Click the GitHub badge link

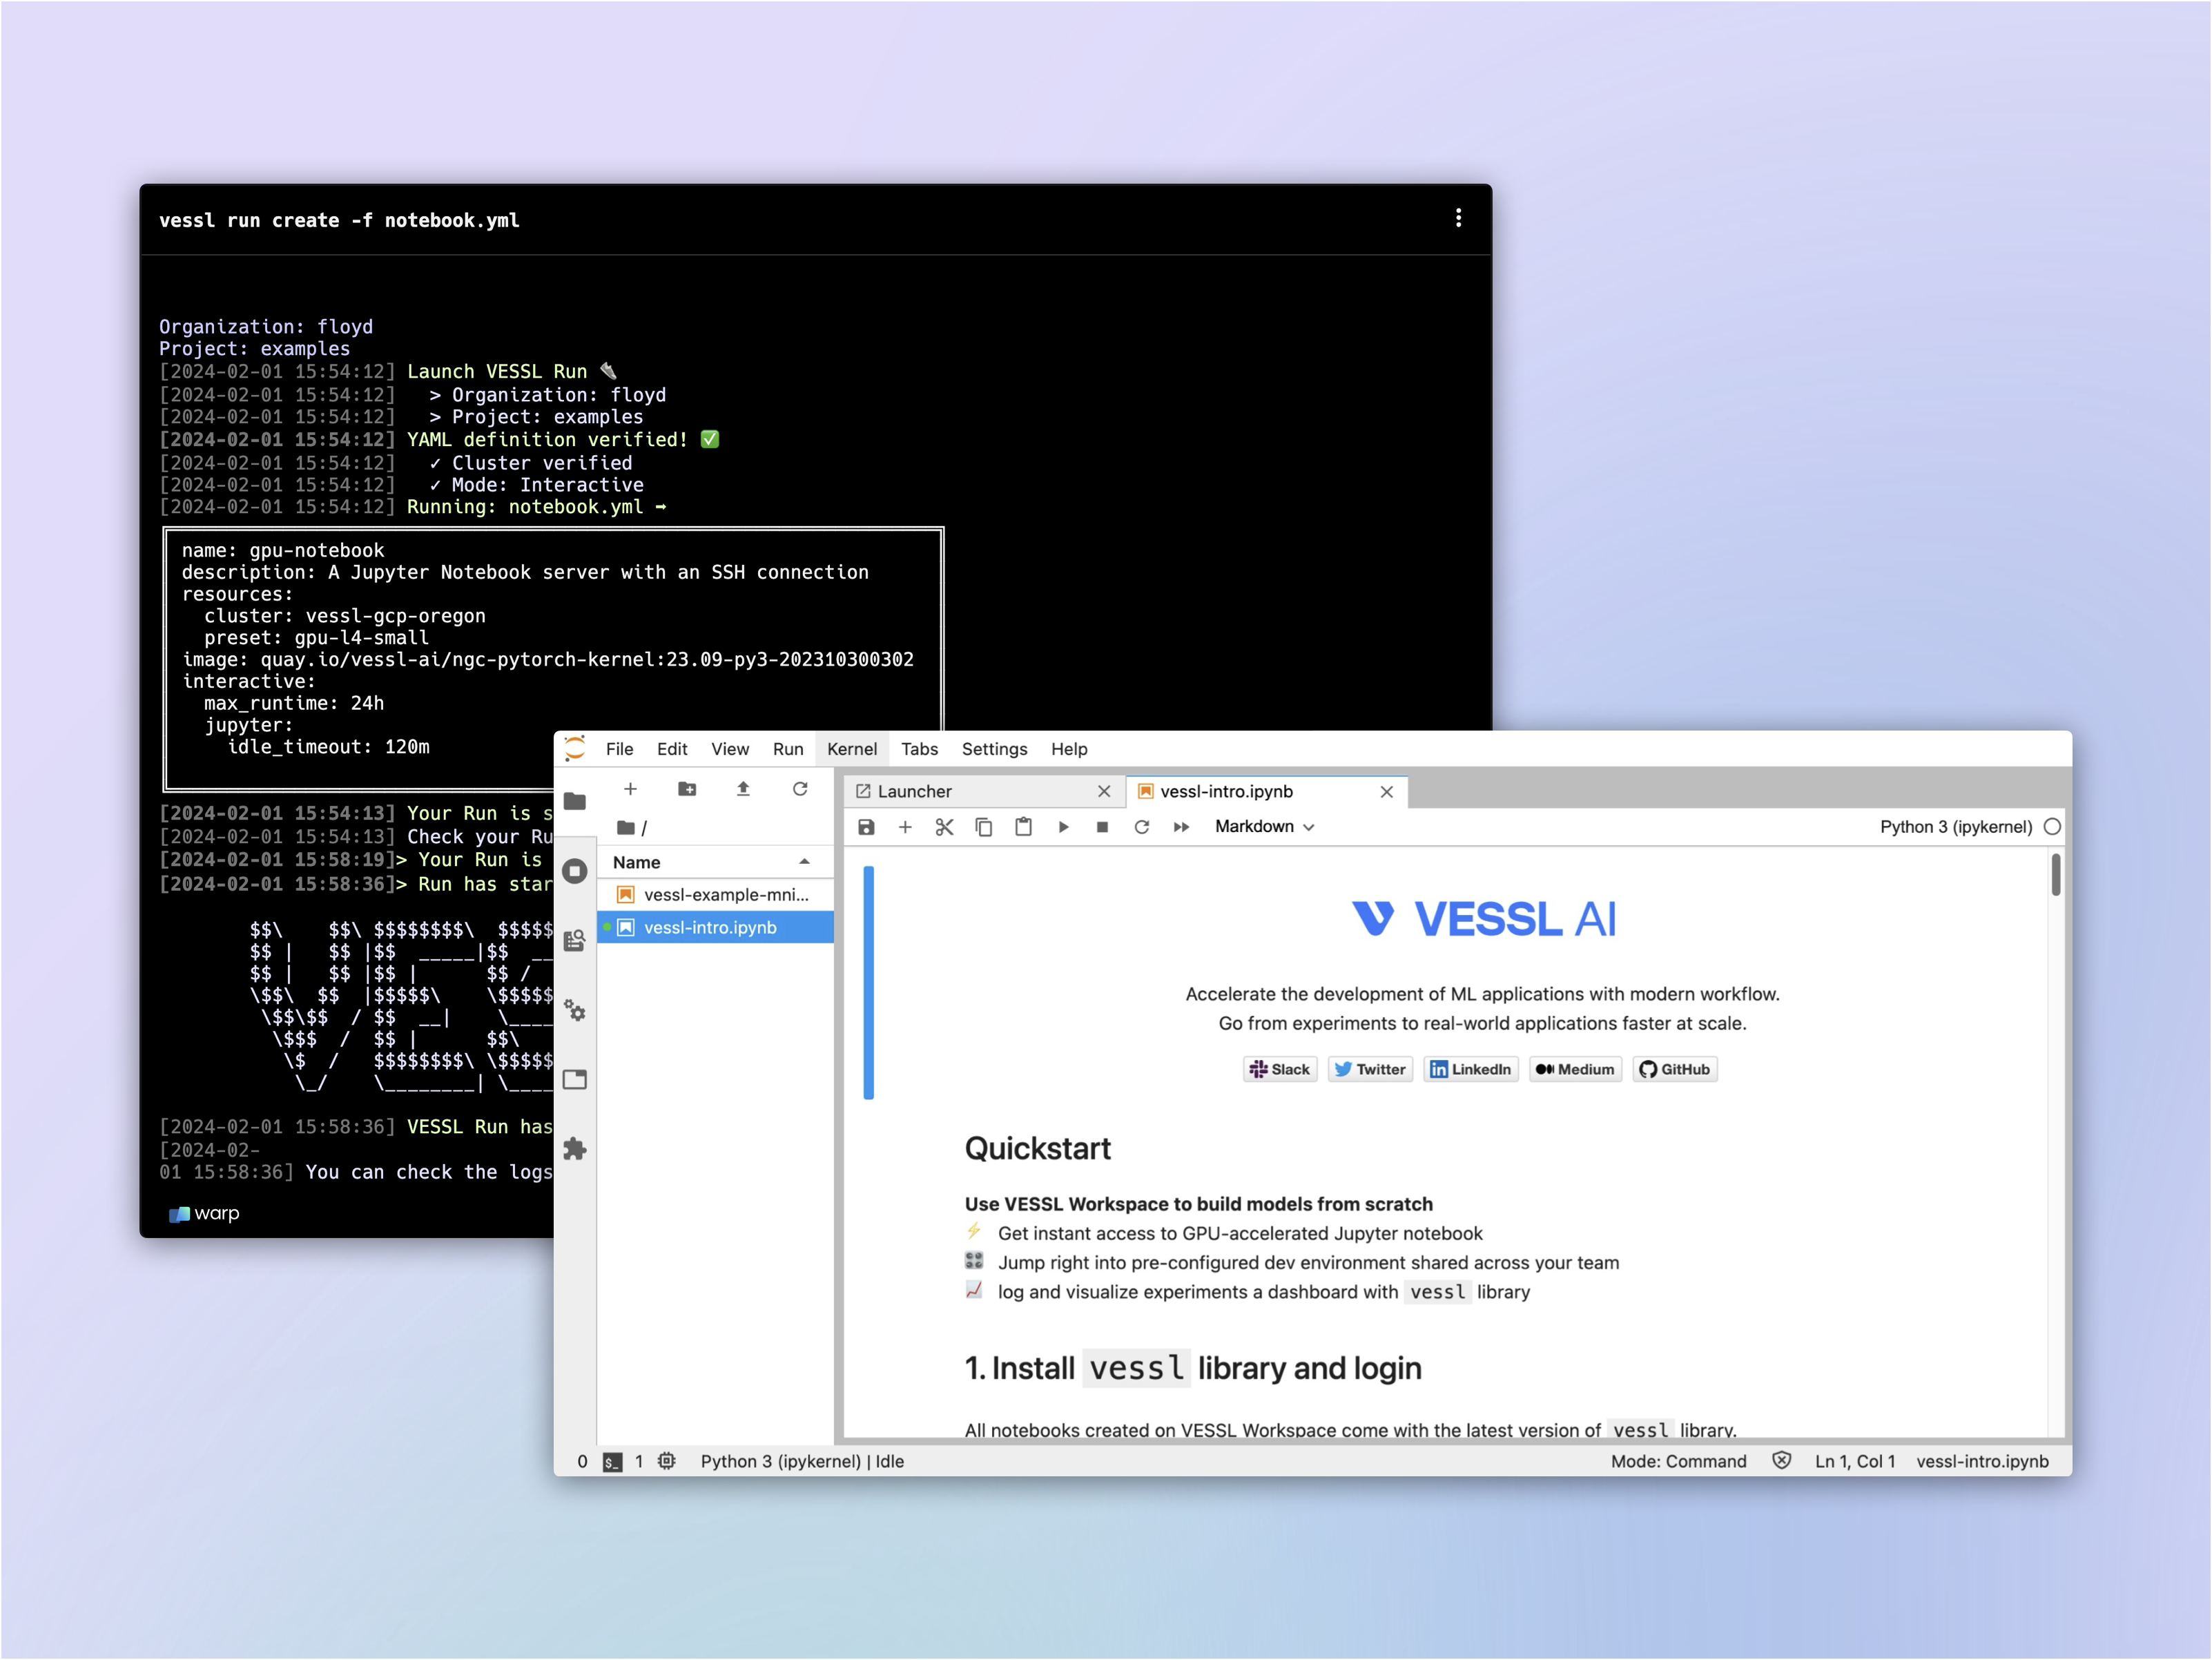tap(1675, 1069)
